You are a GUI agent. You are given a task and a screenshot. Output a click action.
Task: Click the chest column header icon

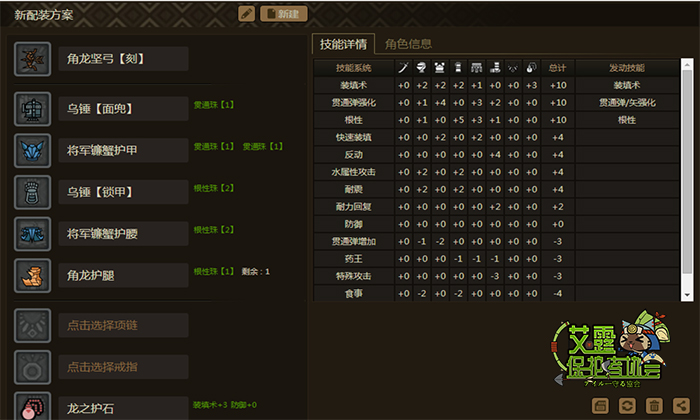[x=440, y=68]
